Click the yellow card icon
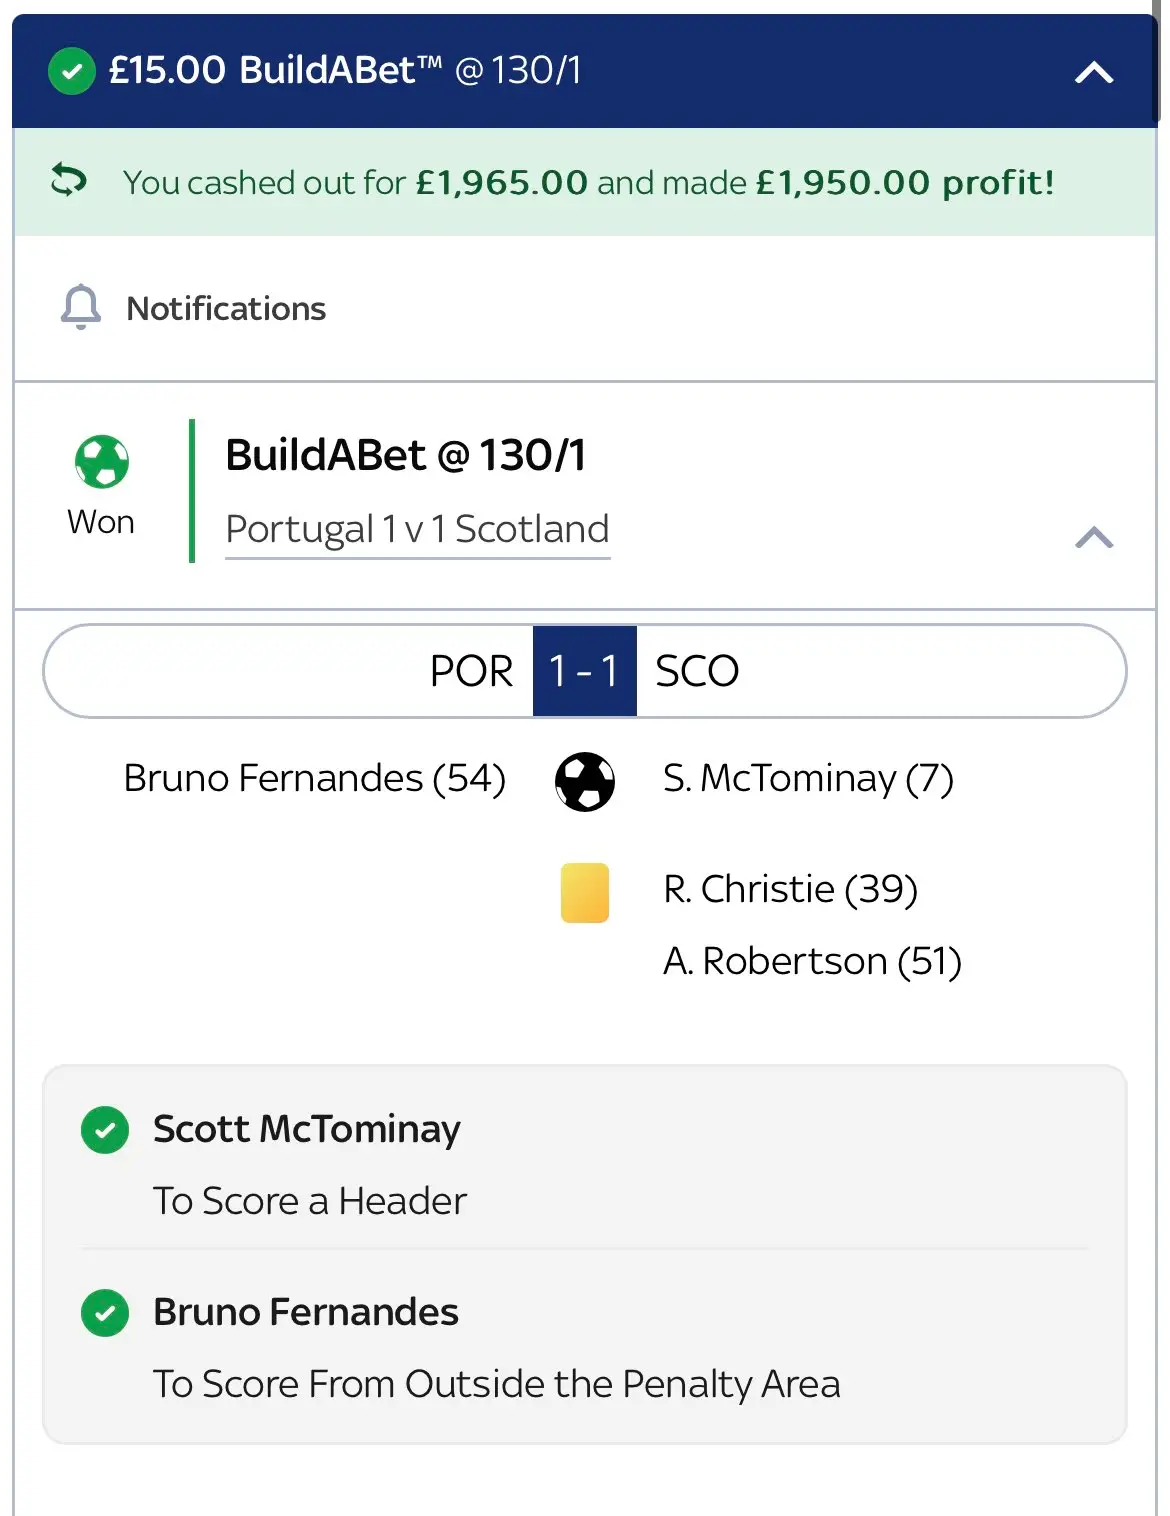The width and height of the screenshot is (1170, 1516). 585,892
